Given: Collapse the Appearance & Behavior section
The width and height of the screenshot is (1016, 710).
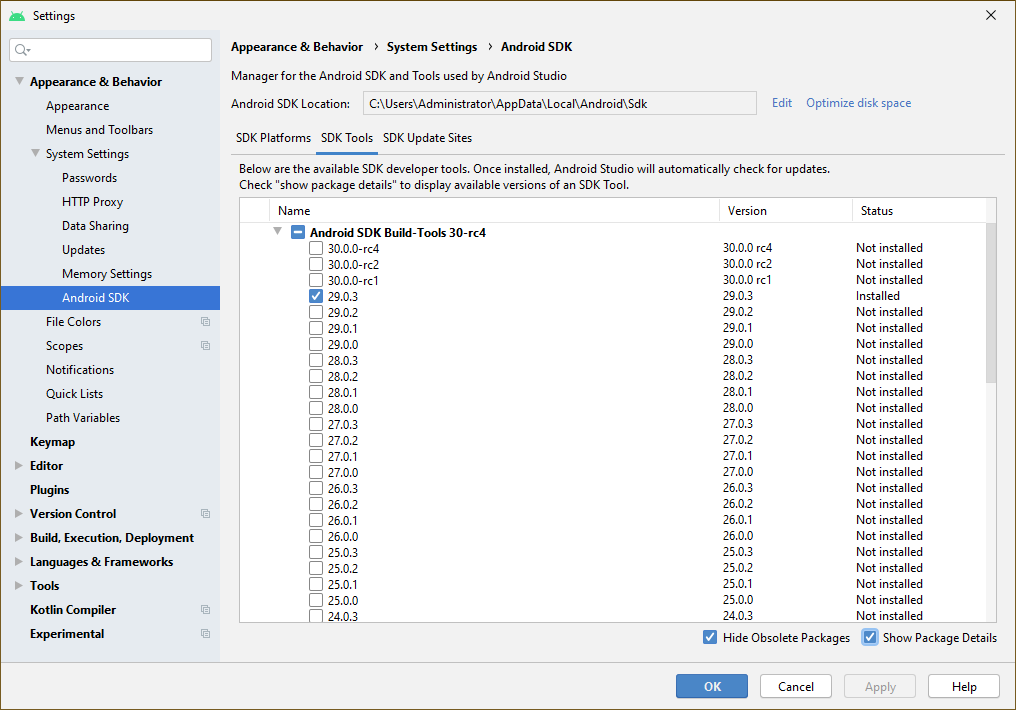Looking at the screenshot, I should 19,81.
